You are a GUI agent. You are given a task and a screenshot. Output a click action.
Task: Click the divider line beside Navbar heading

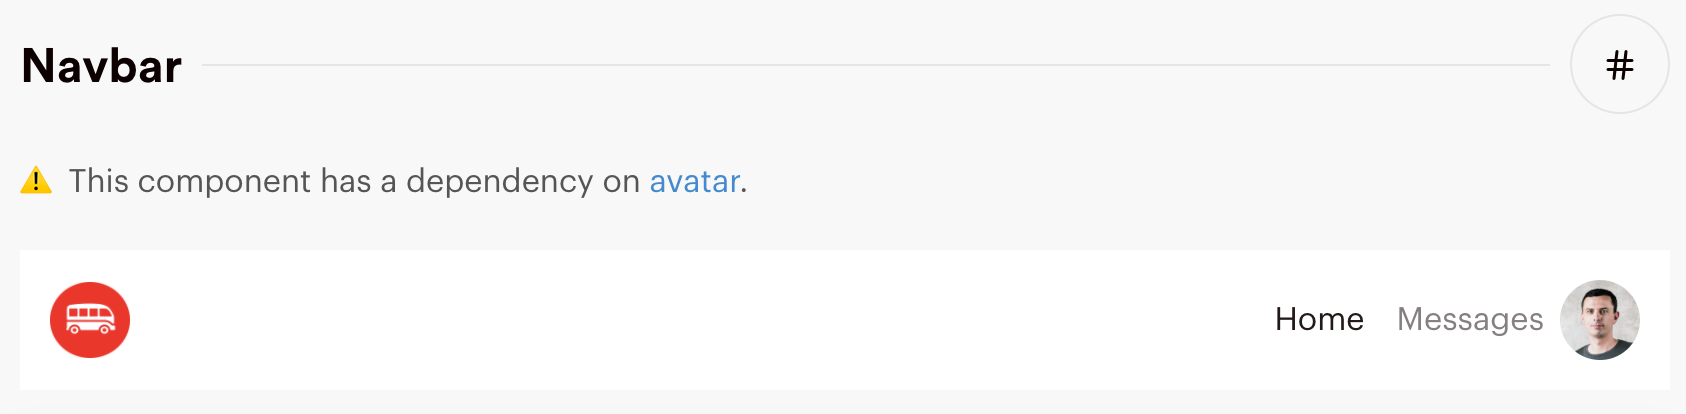click(875, 65)
